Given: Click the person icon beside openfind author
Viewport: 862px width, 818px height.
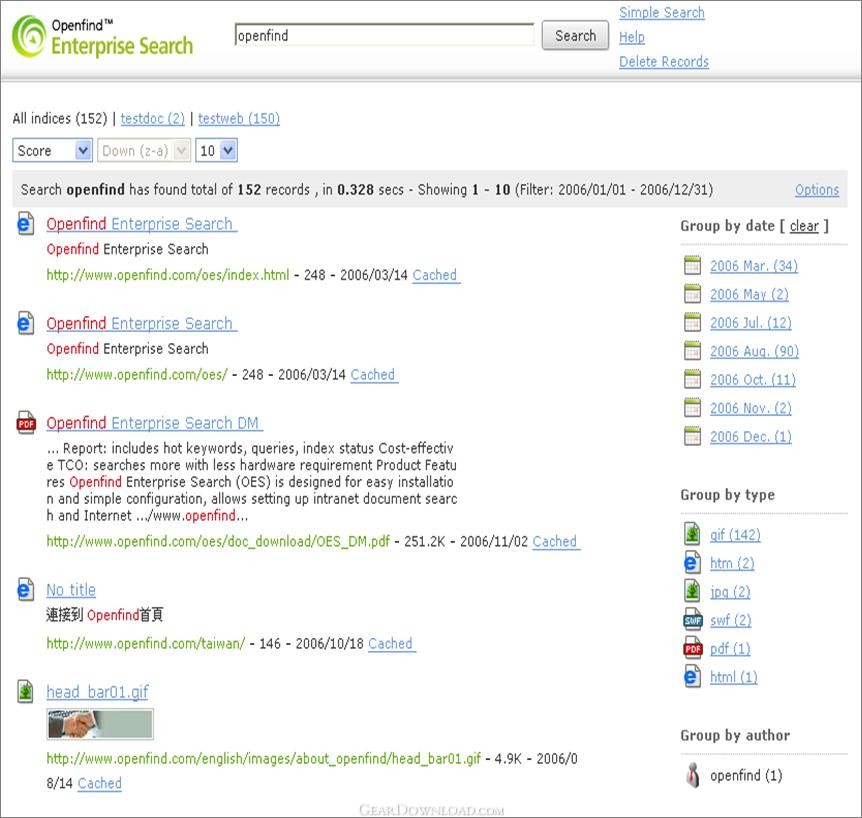Looking at the screenshot, I should [693, 775].
